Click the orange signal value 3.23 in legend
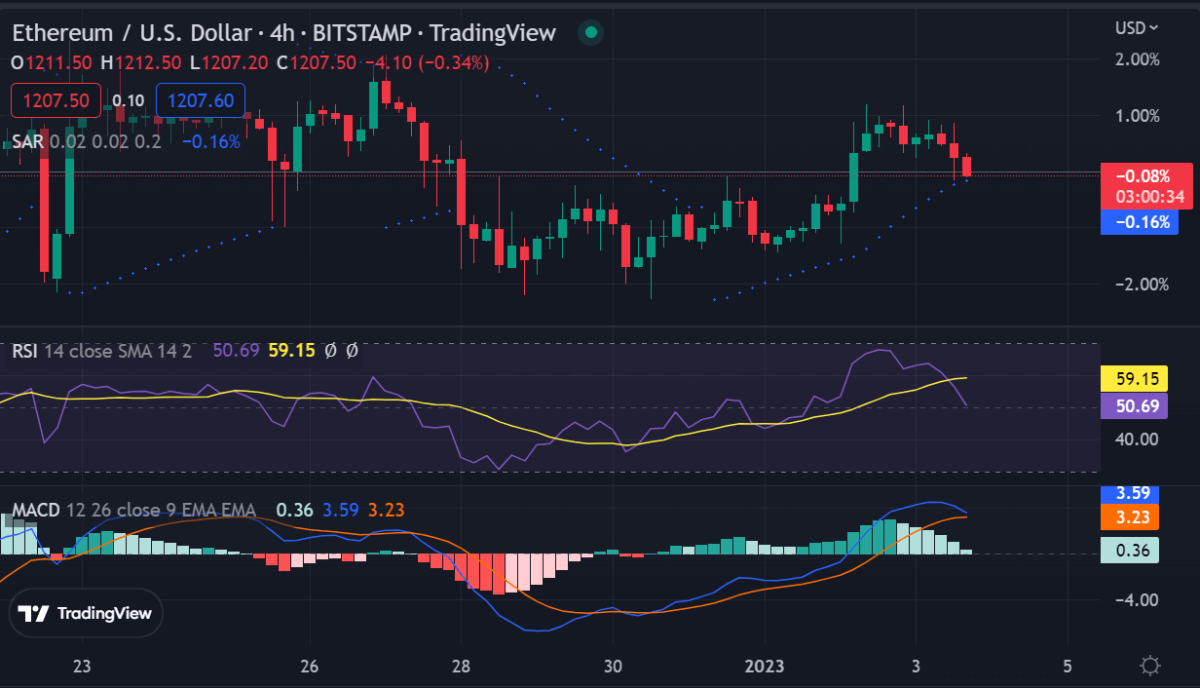1200x688 pixels. point(386,510)
